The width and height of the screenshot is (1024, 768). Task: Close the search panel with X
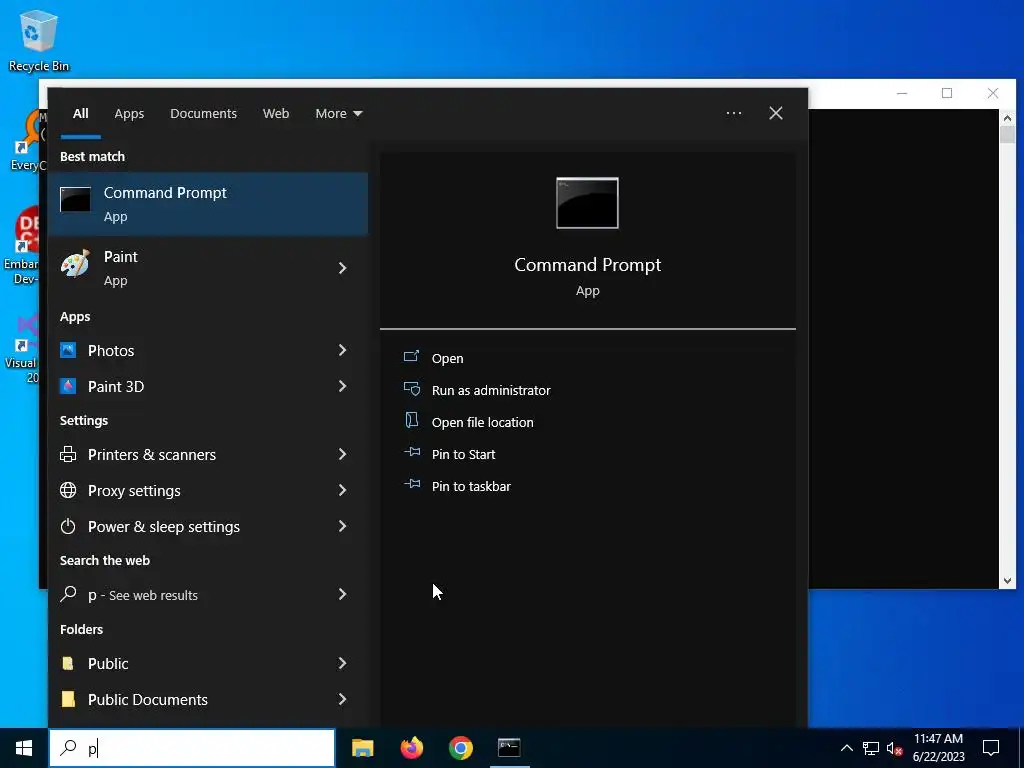tap(776, 113)
